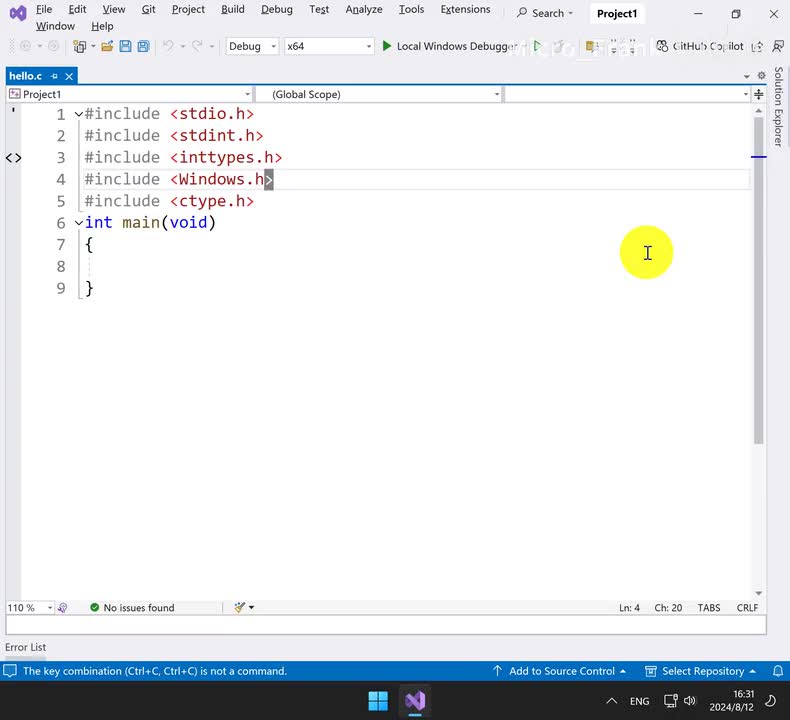The image size is (790, 720).
Task: Click the Navigate Backward icon
Action: tap(25, 46)
